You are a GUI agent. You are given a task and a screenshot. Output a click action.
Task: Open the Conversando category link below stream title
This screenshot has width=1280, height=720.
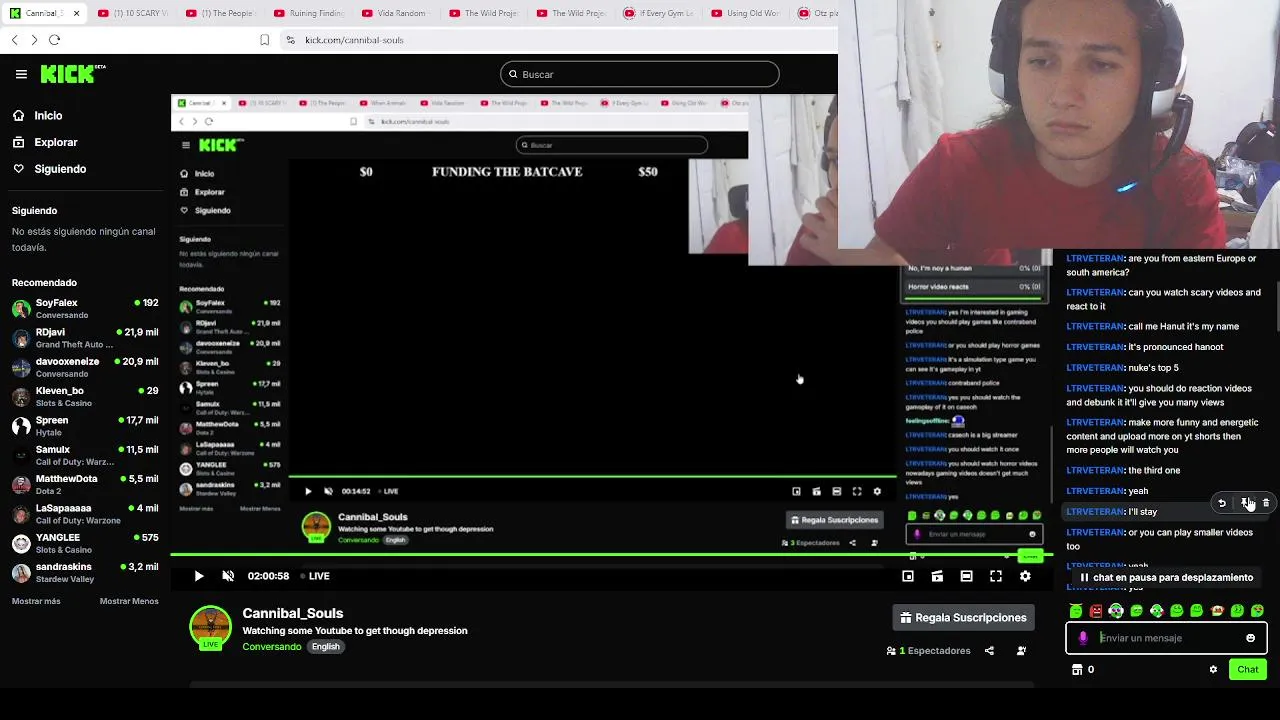click(272, 647)
